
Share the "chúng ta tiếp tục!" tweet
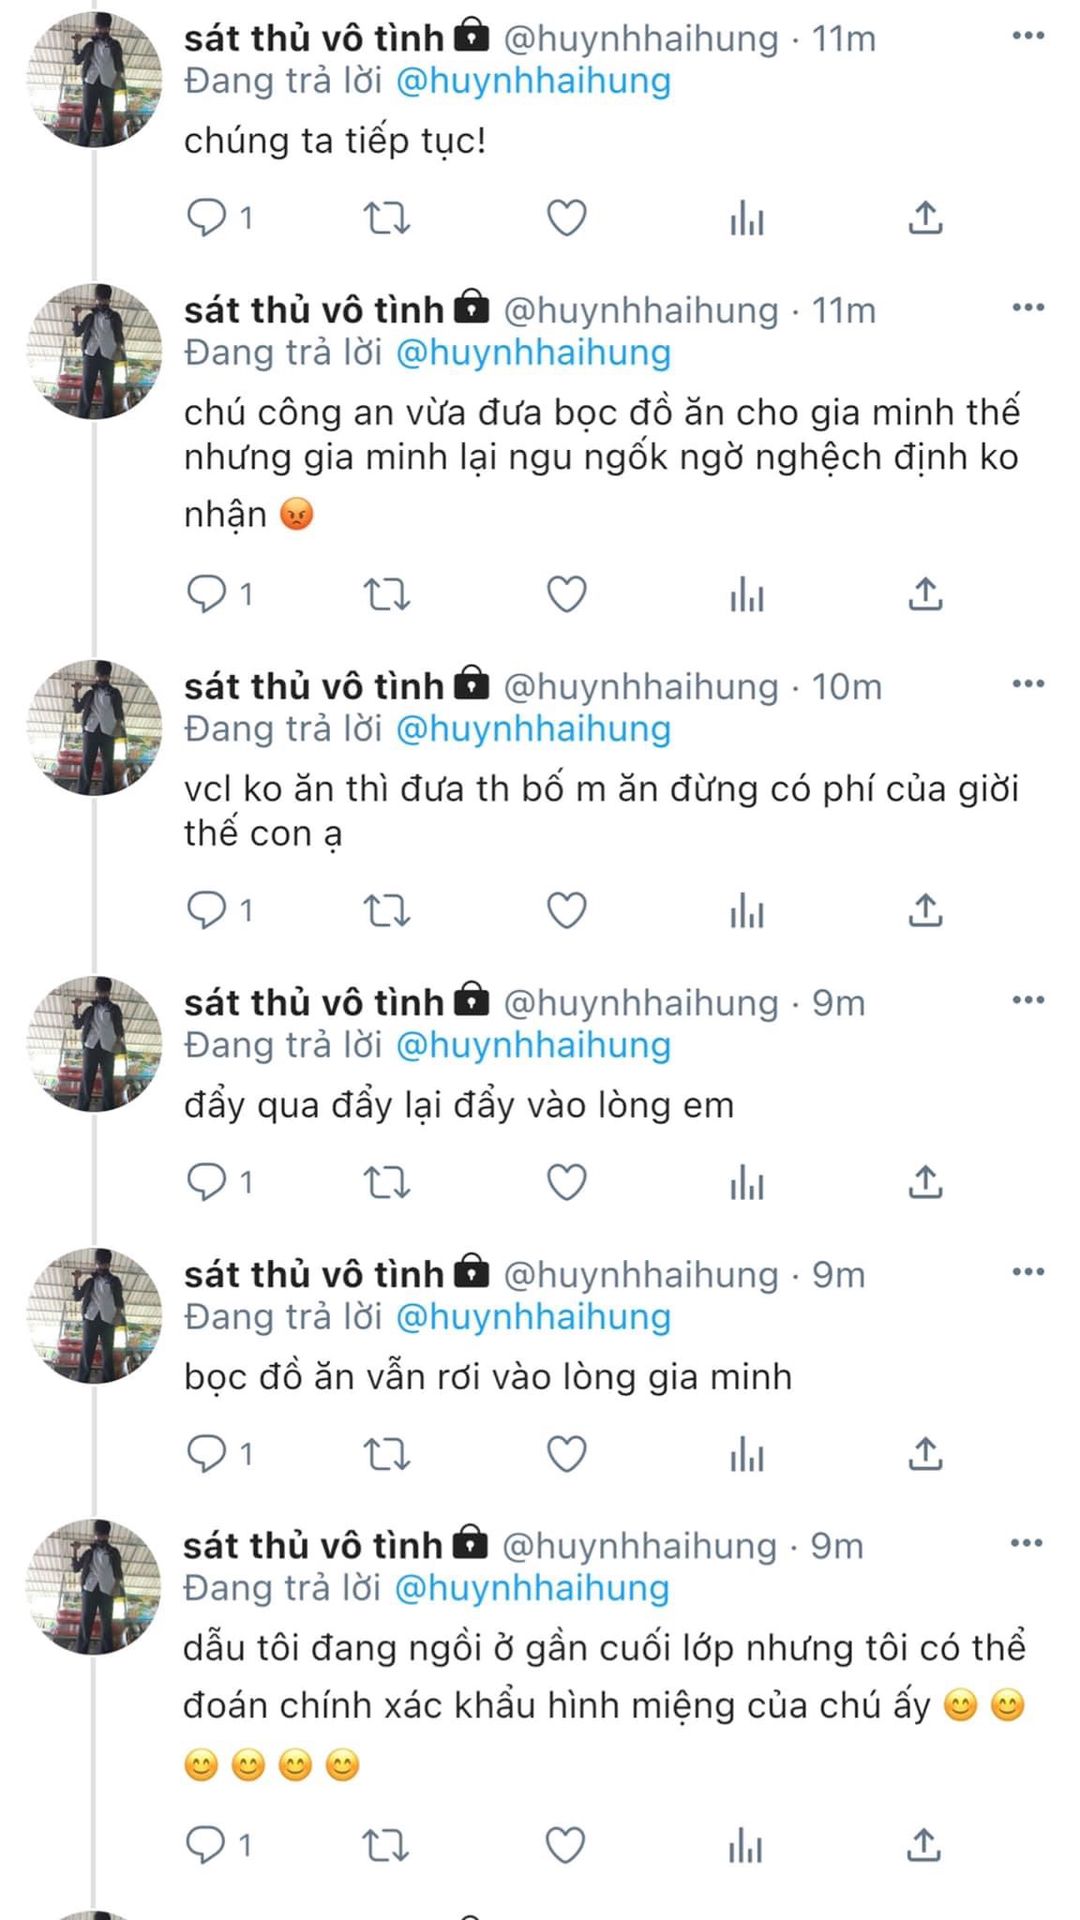[x=925, y=217]
